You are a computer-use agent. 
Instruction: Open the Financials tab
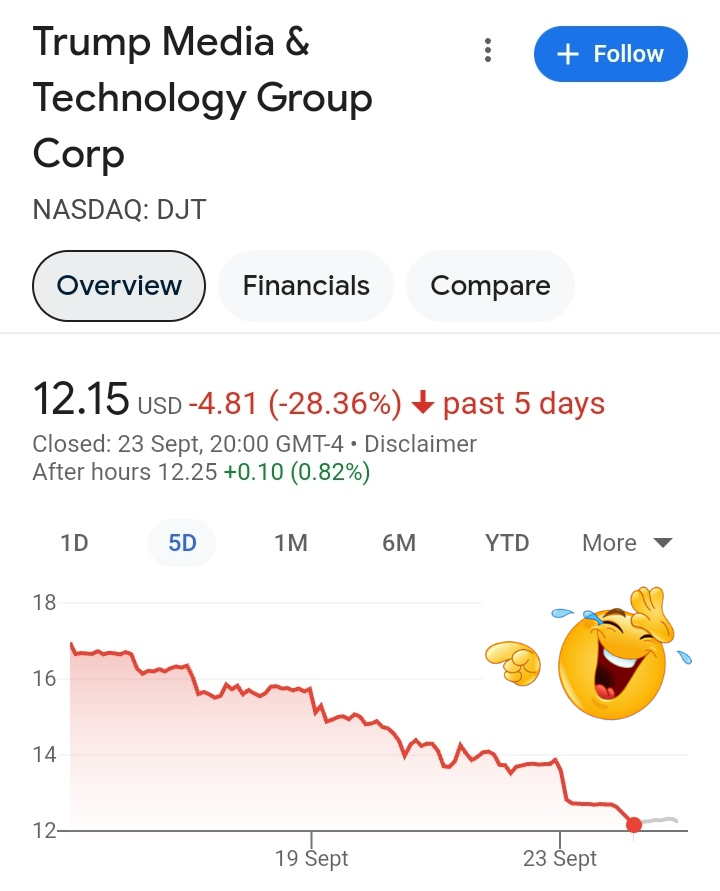click(x=306, y=286)
